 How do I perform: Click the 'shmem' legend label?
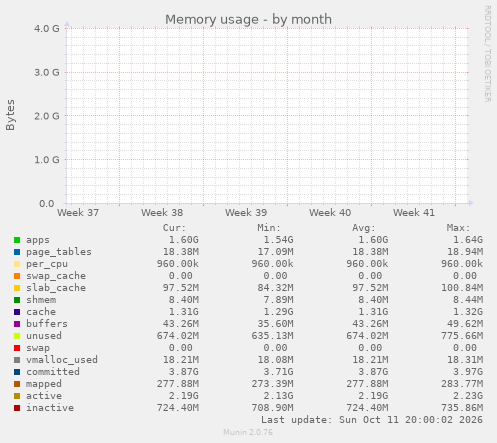[41, 300]
